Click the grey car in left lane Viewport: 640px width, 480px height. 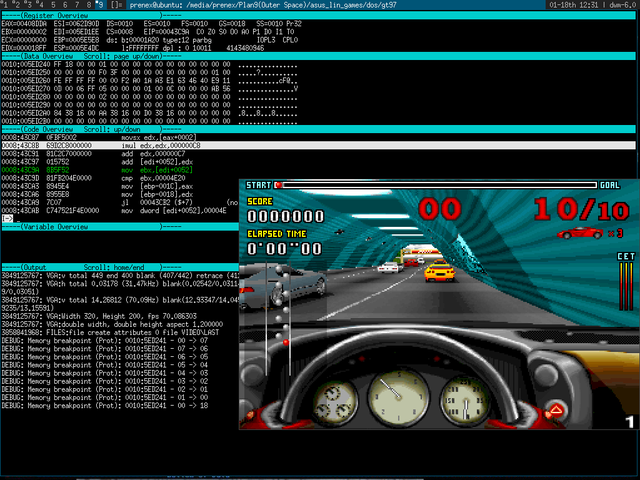pyautogui.click(x=282, y=288)
